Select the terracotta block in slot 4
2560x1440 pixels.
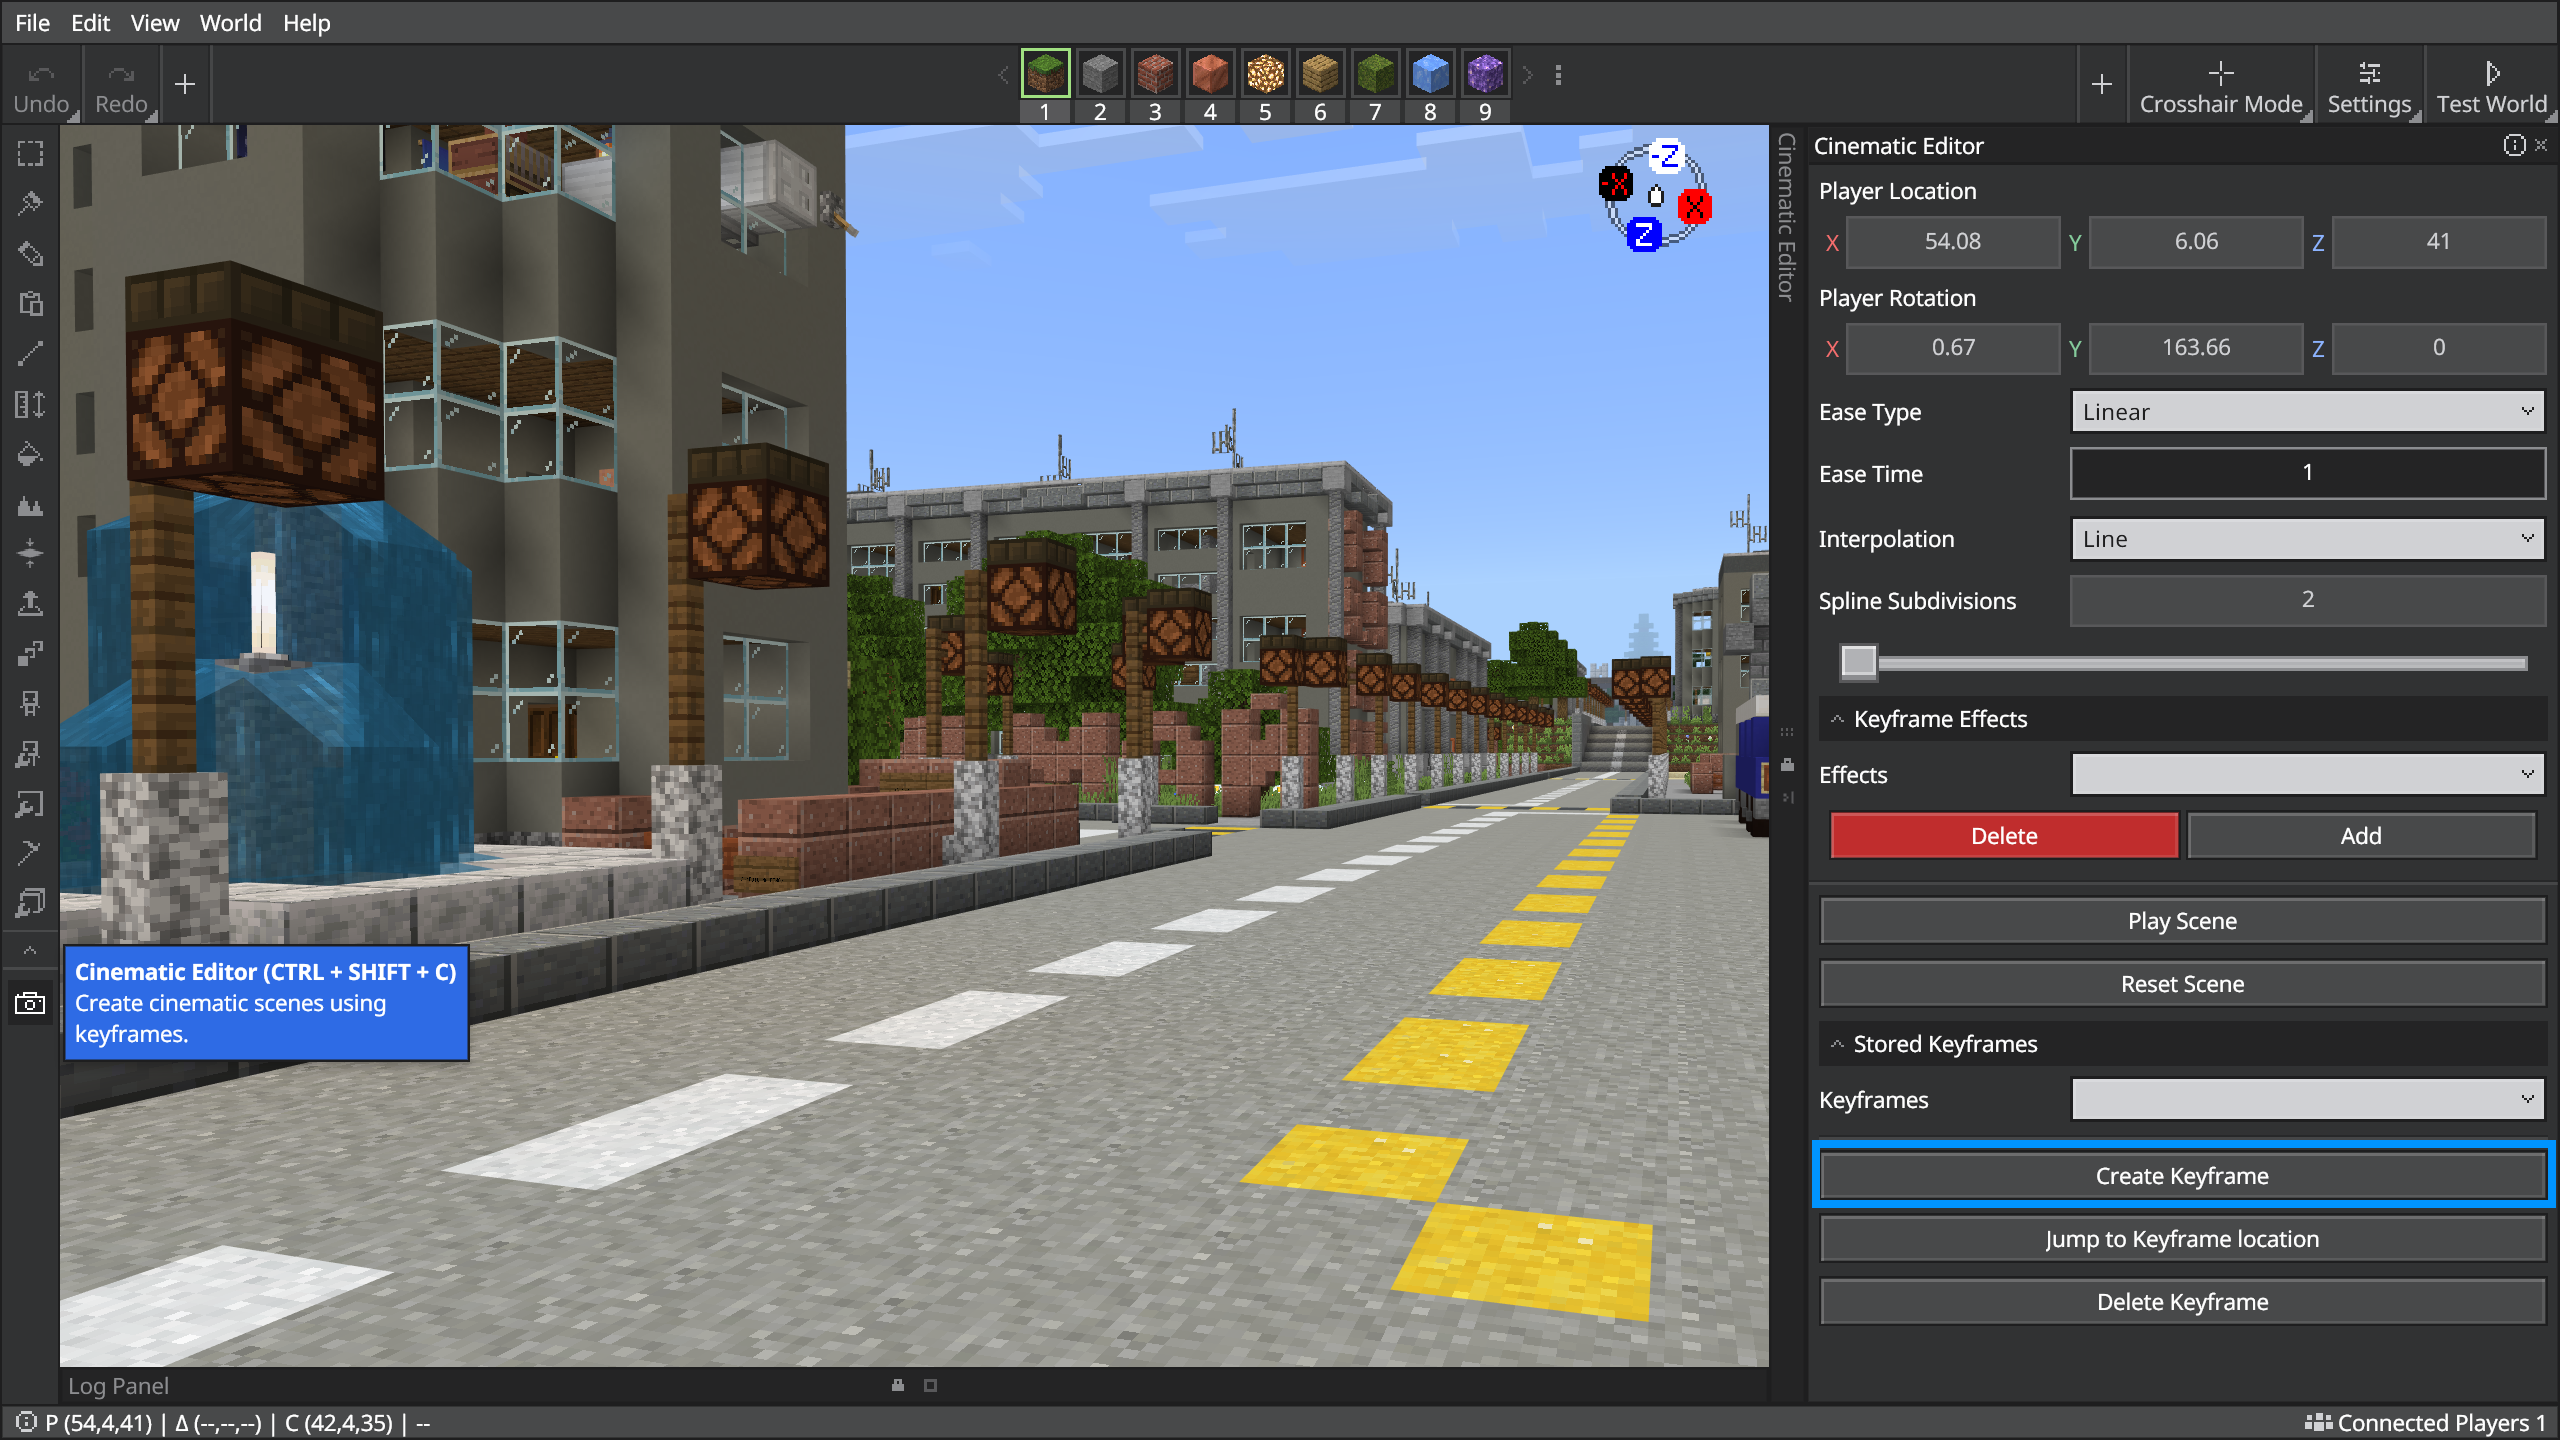[1210, 73]
